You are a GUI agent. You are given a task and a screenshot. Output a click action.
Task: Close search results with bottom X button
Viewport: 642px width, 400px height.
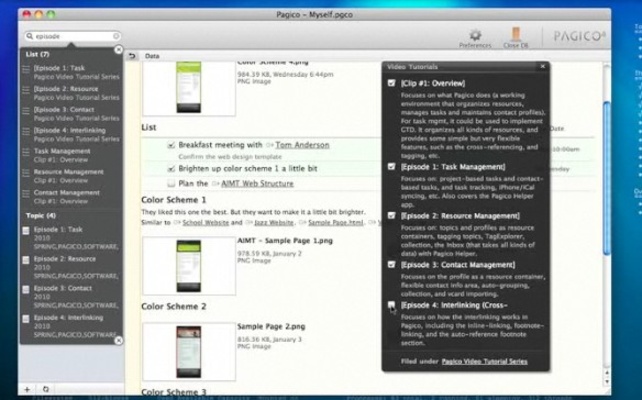[118, 340]
